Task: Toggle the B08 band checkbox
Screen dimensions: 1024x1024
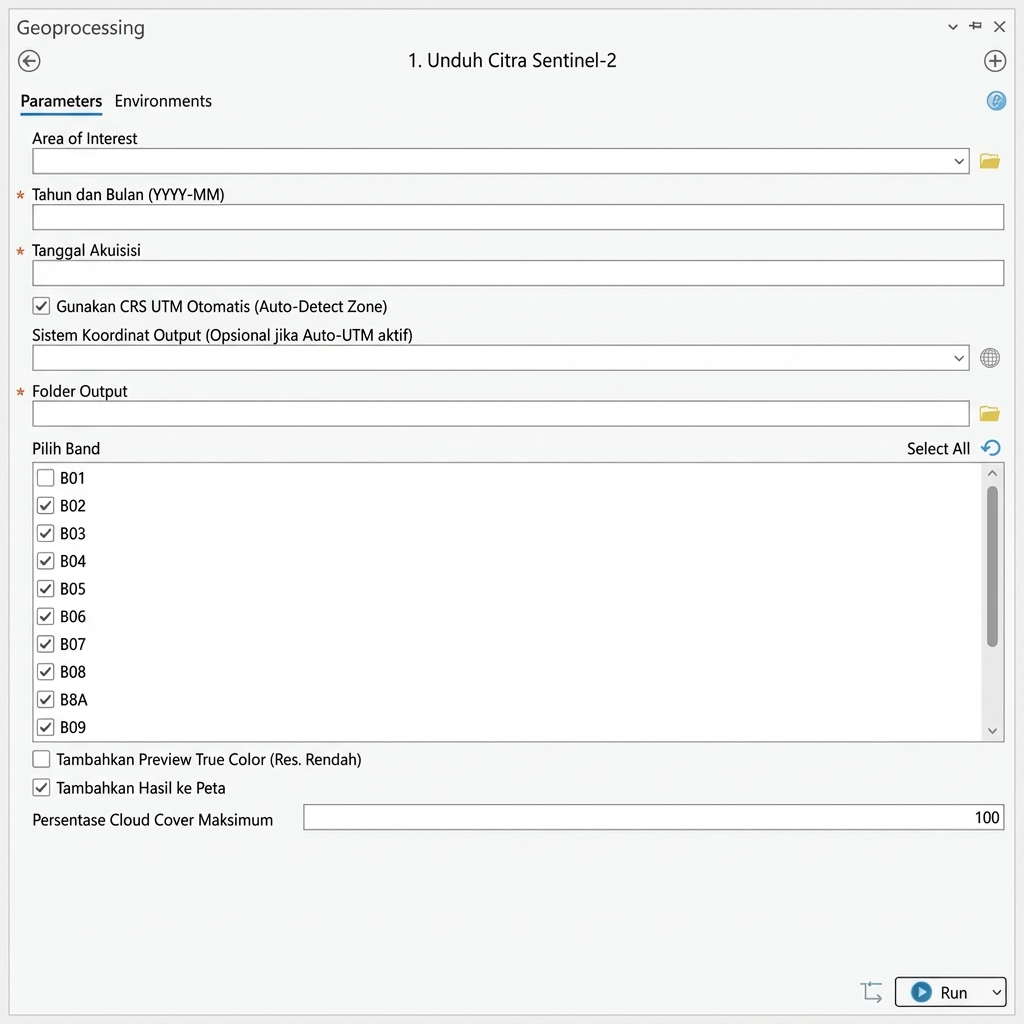Action: pyautogui.click(x=45, y=671)
